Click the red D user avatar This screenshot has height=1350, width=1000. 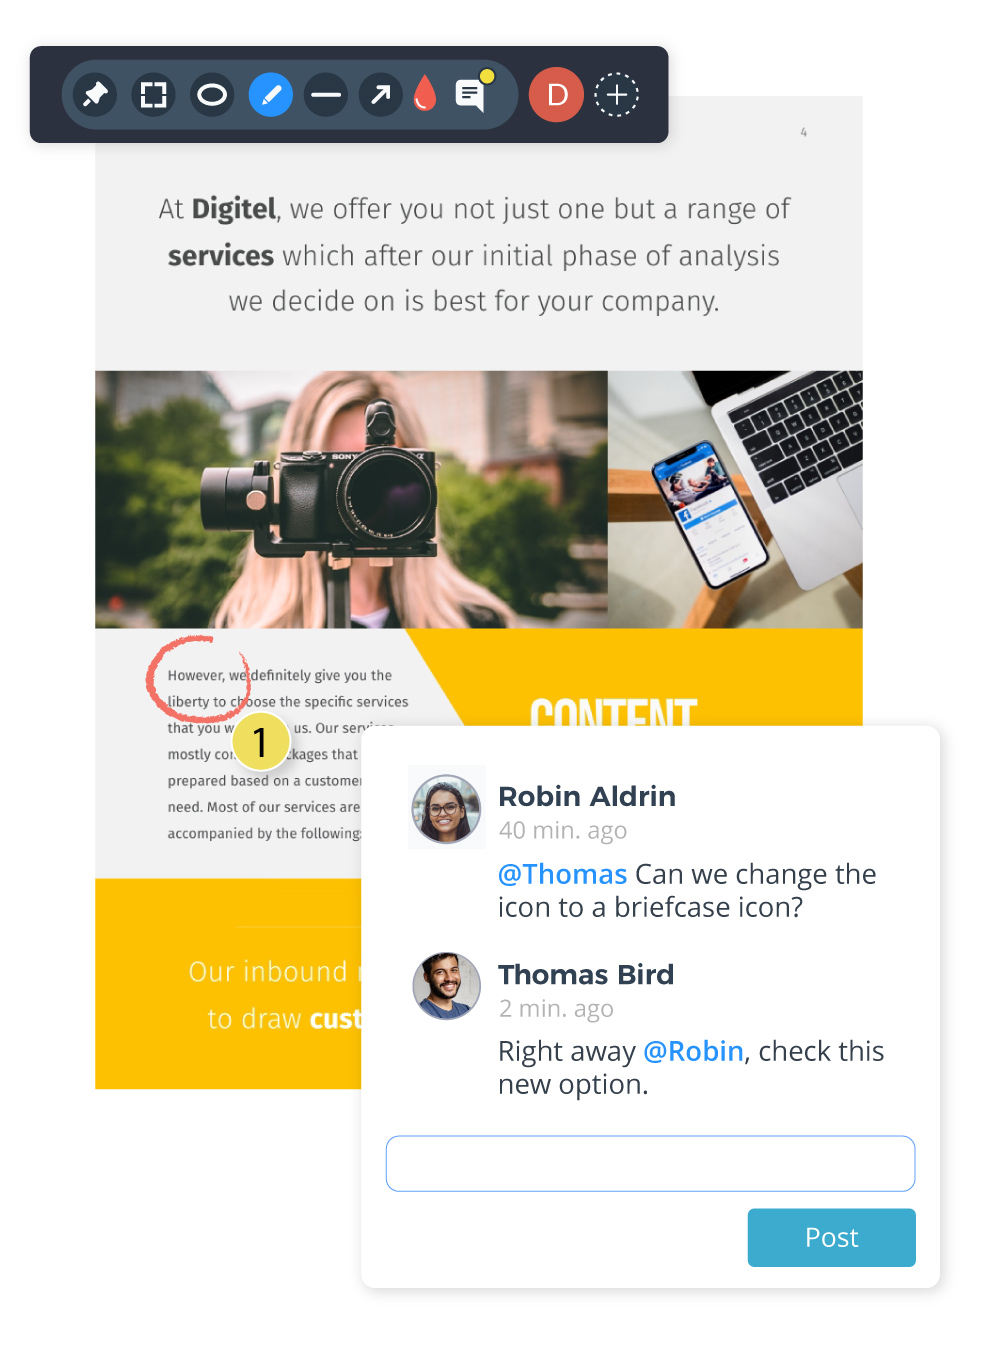(x=556, y=95)
